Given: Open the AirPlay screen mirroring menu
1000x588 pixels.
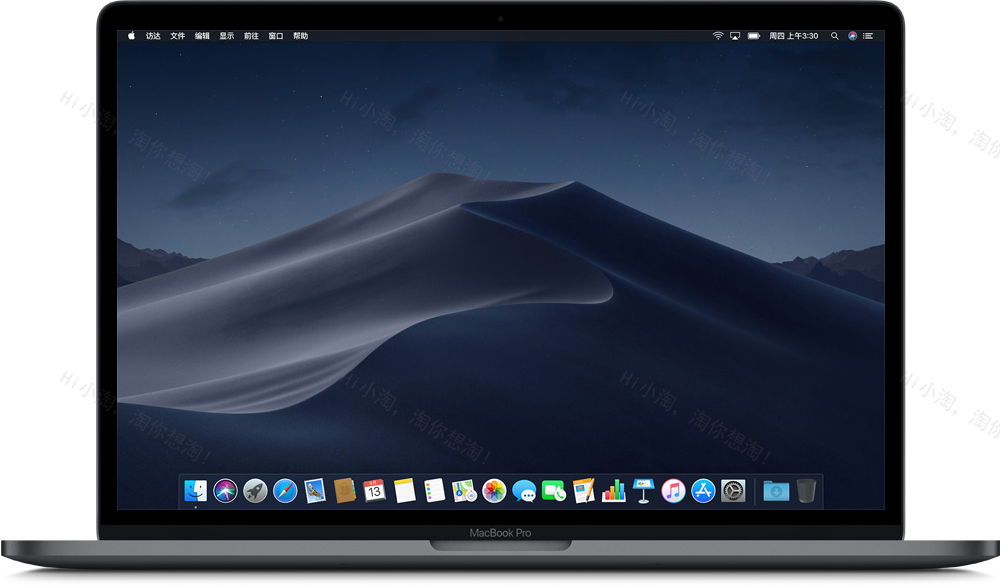Looking at the screenshot, I should click(x=734, y=35).
